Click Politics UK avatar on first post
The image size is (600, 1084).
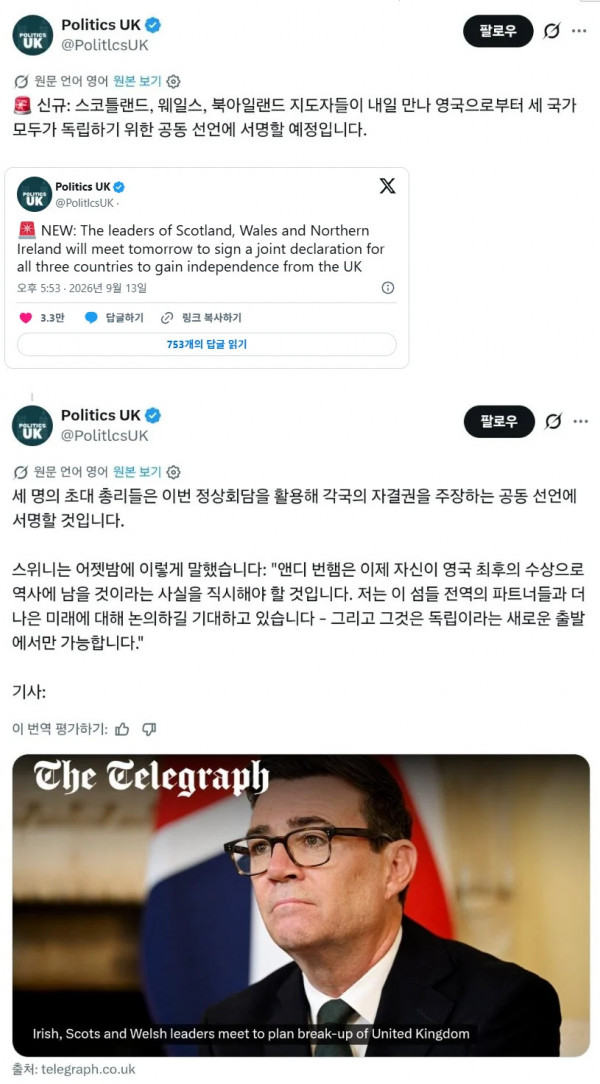click(x=32, y=35)
